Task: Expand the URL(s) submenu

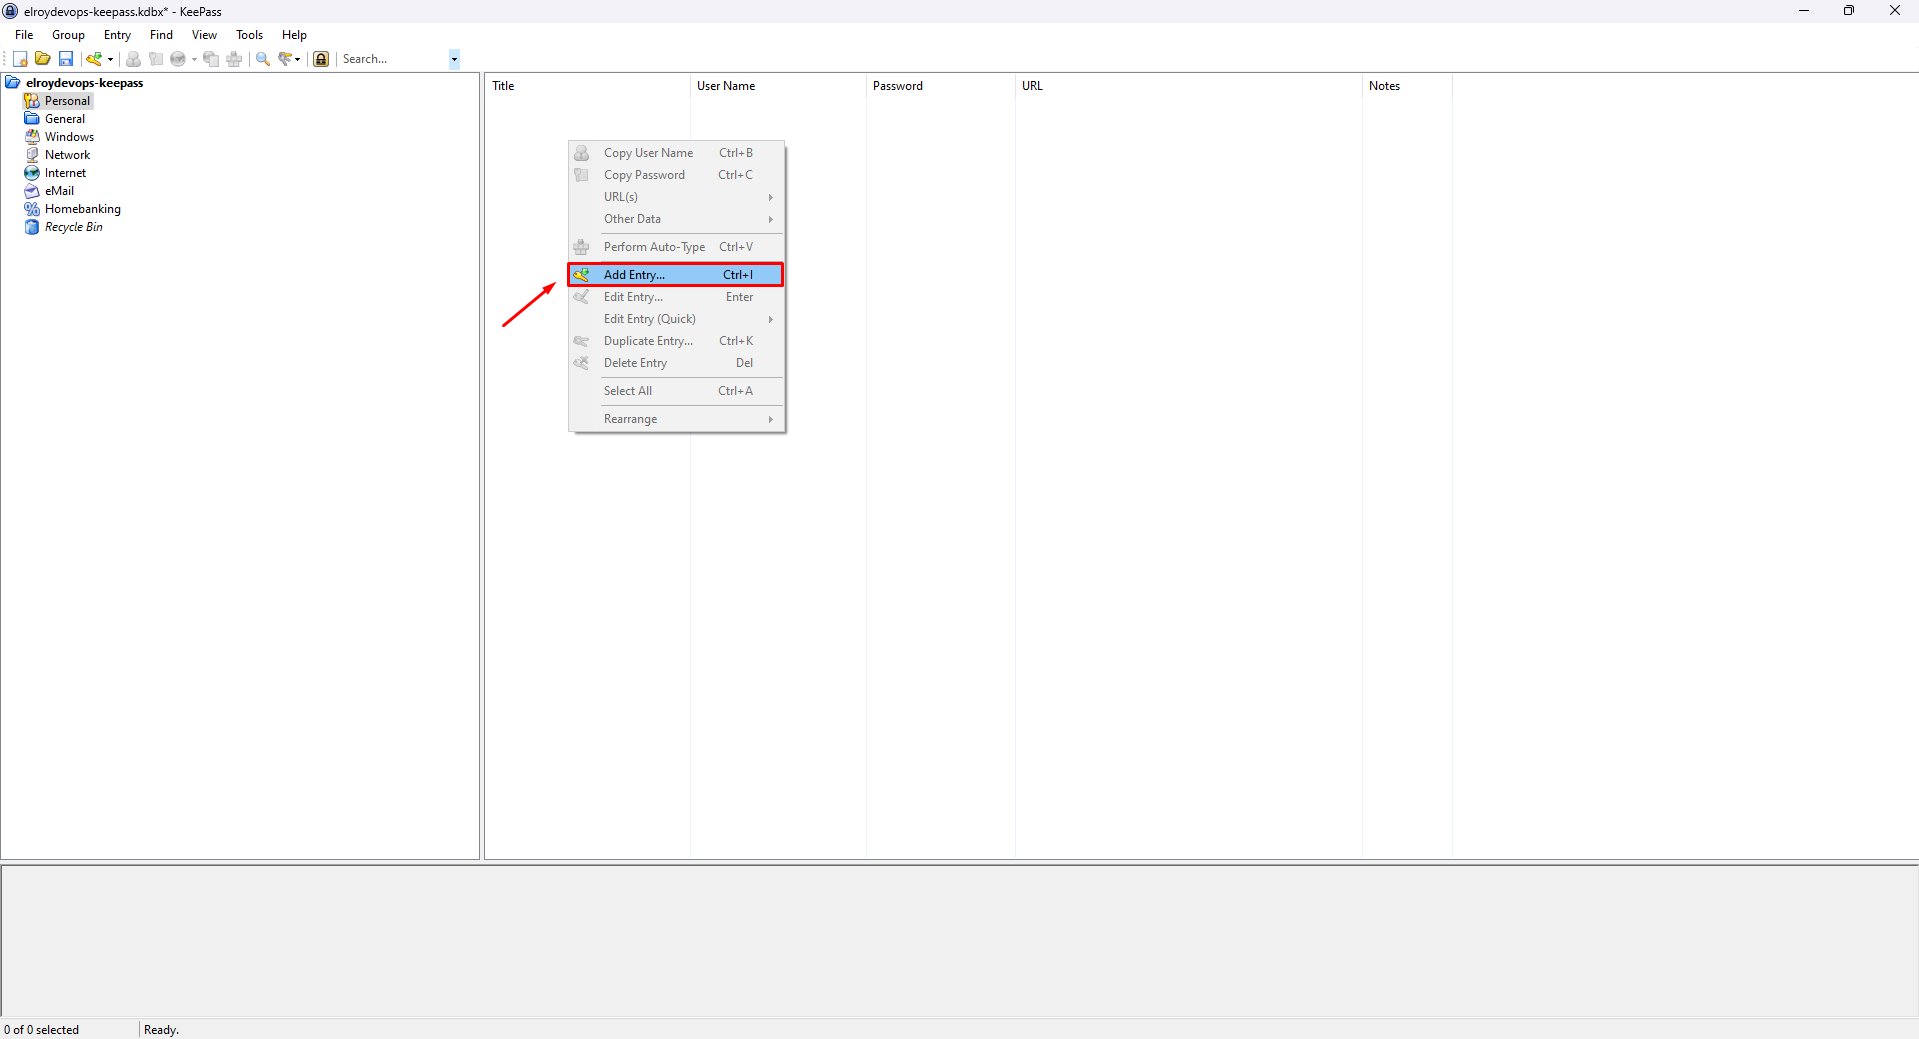Action: point(676,197)
